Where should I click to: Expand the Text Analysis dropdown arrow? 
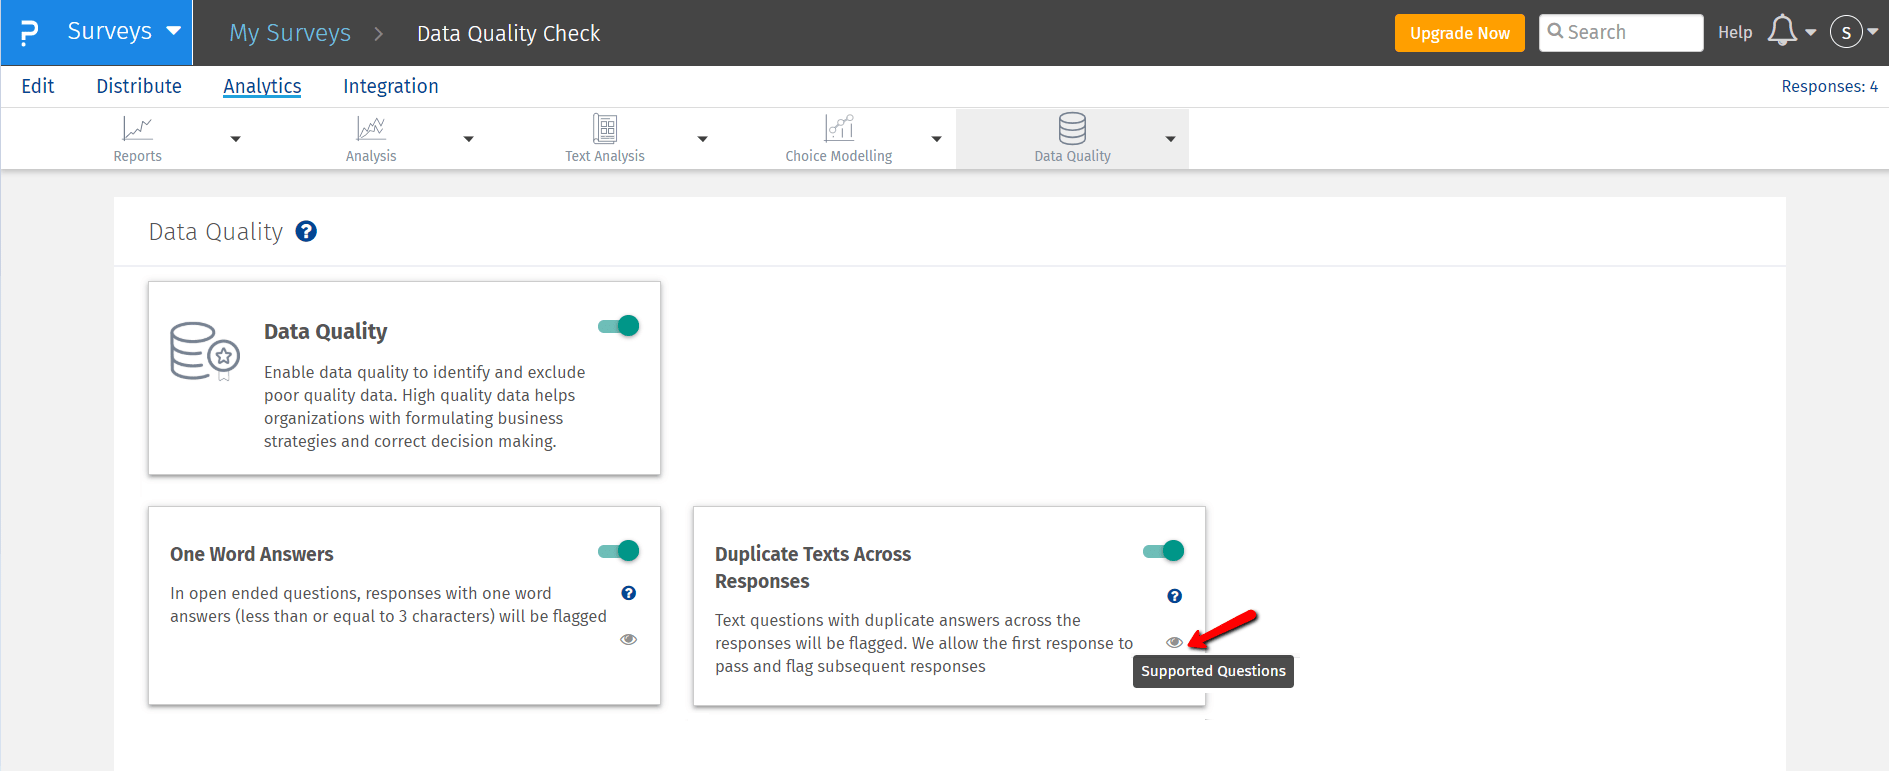(703, 139)
